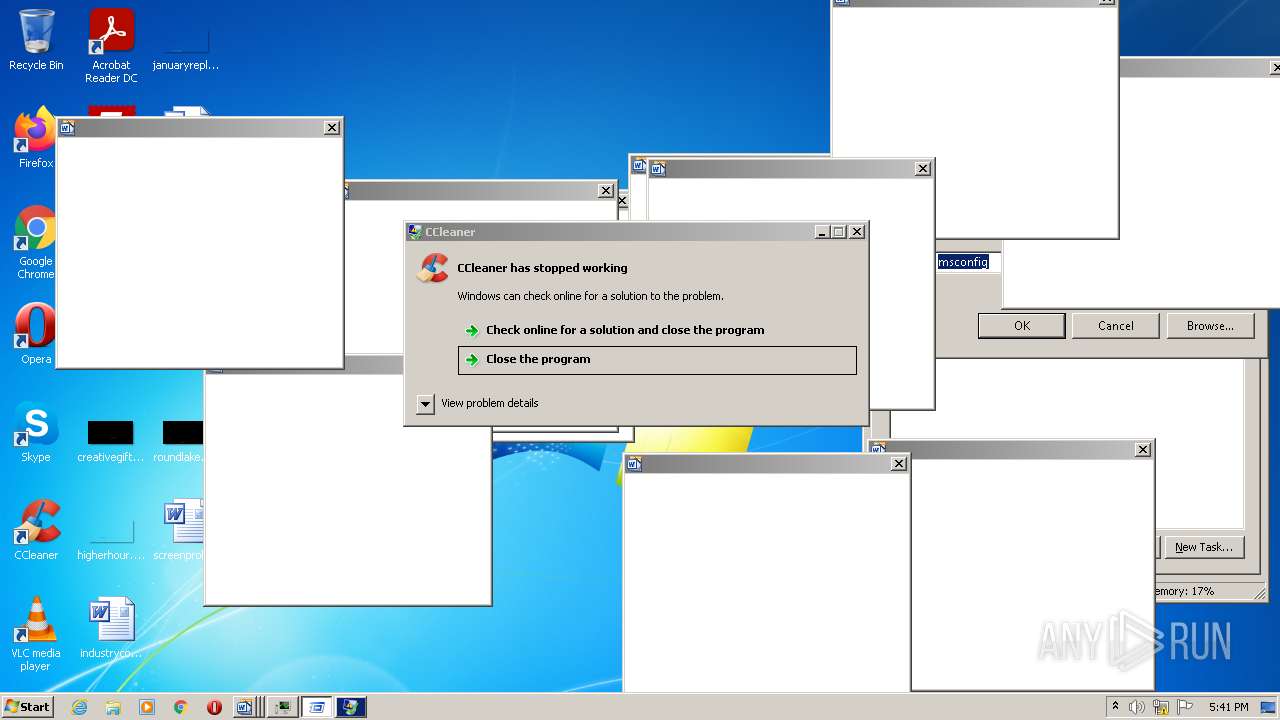This screenshot has height=720, width=1280.
Task: Open Action Center flag in the tray
Action: pyautogui.click(x=1185, y=707)
